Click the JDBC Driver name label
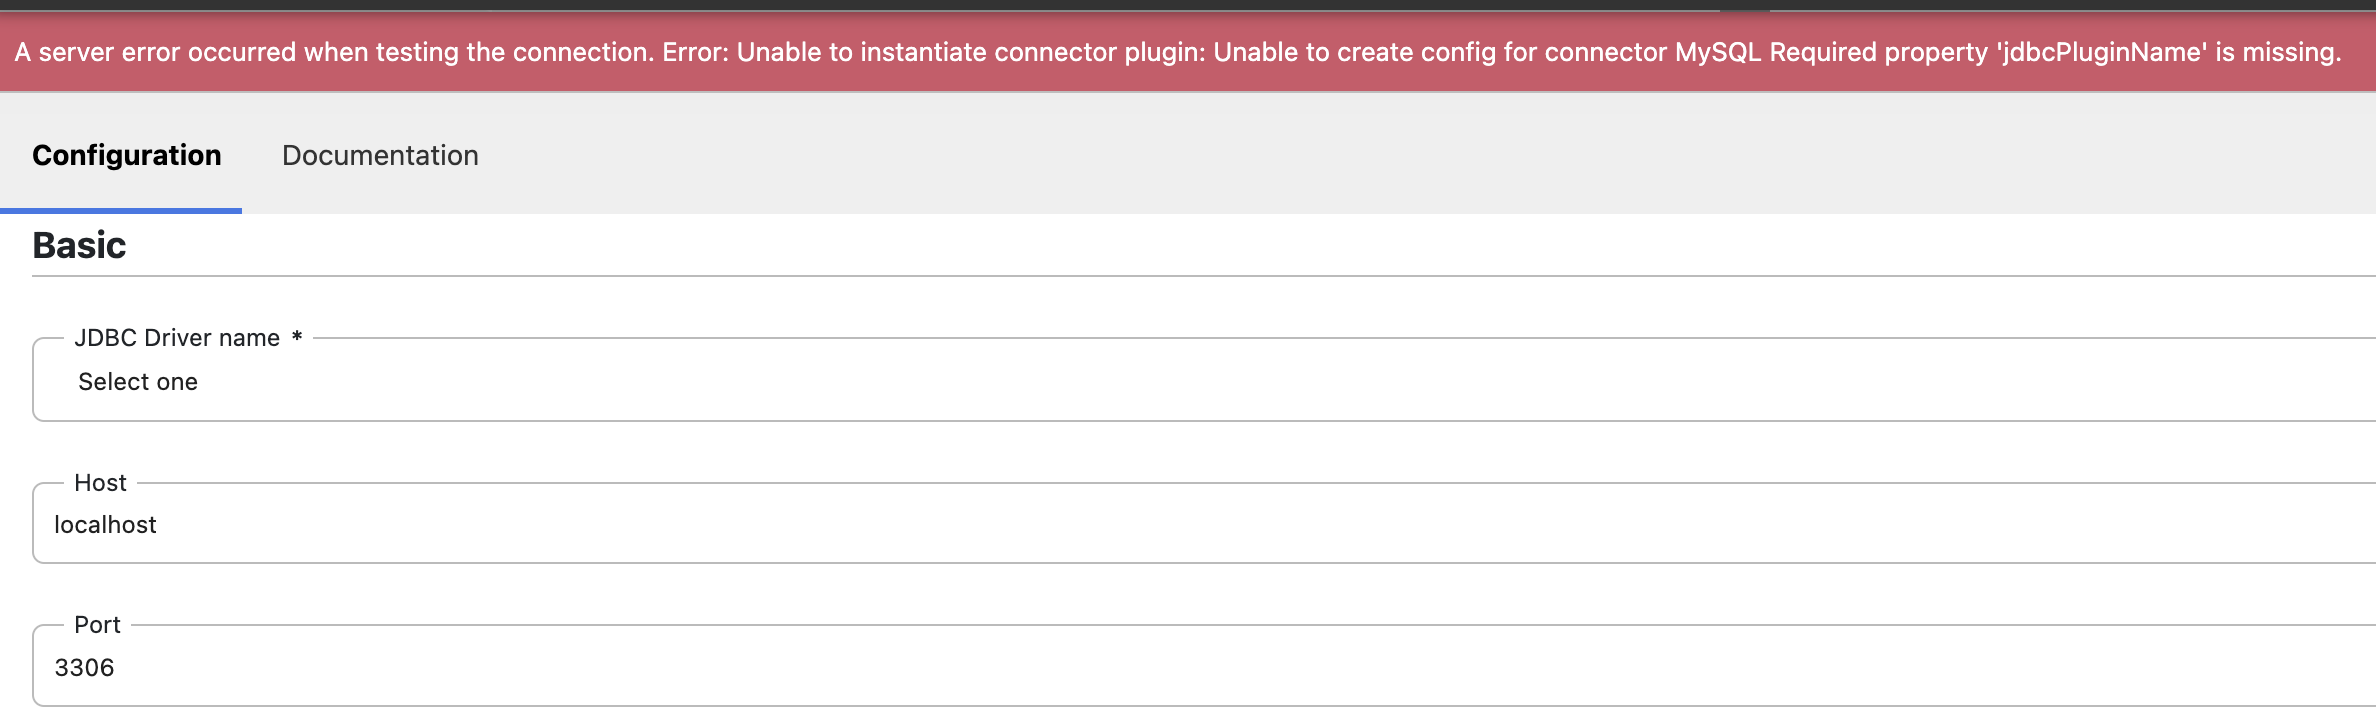Screen dimensions: 2376x726 coord(177,338)
